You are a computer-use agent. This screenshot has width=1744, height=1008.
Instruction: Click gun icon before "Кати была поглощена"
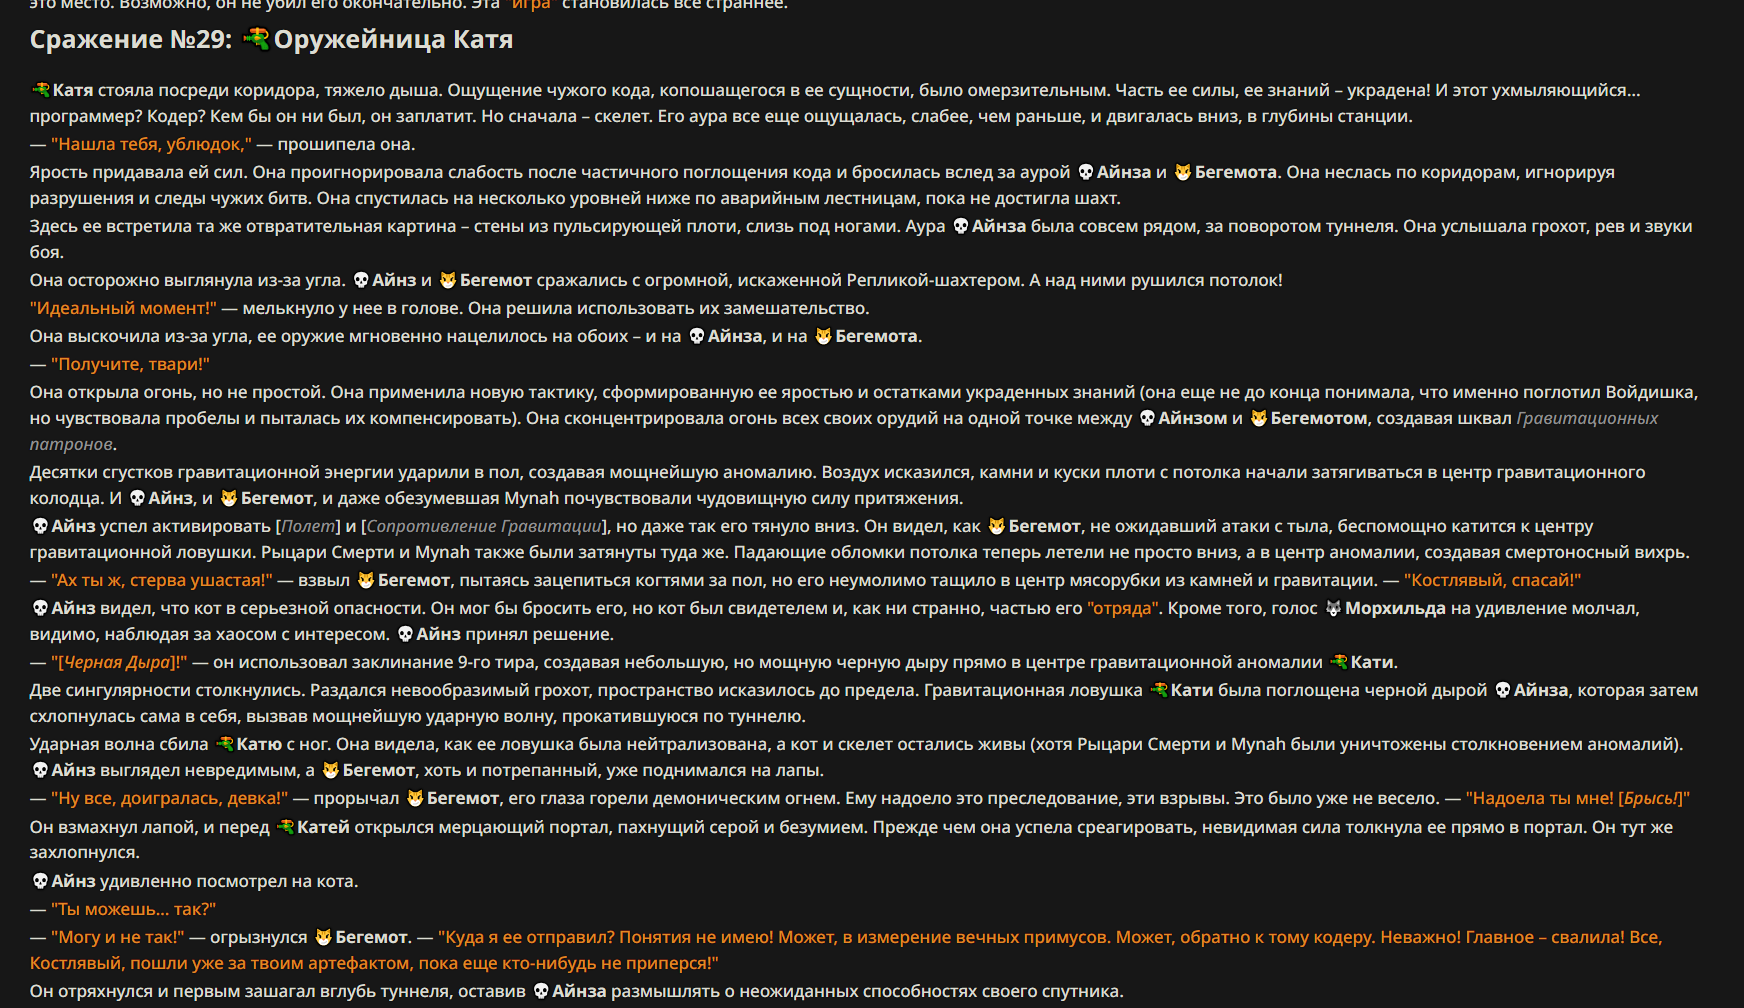[1159, 690]
